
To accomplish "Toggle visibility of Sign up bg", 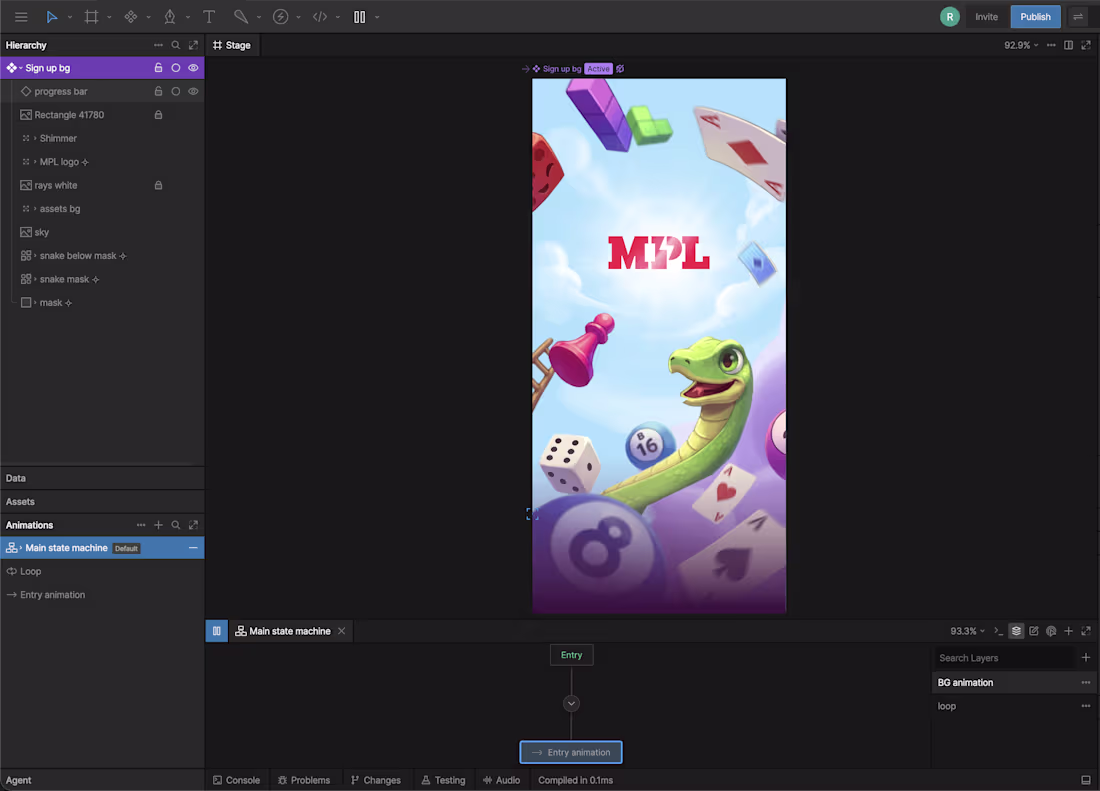I will pyautogui.click(x=193, y=68).
